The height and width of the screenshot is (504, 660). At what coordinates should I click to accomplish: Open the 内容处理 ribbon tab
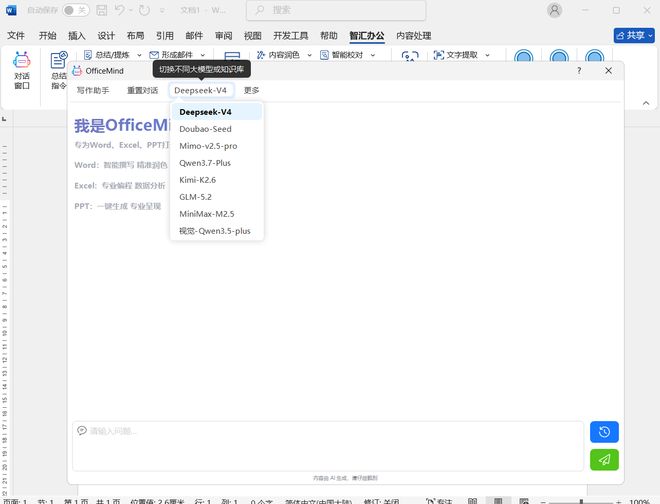[x=414, y=36]
